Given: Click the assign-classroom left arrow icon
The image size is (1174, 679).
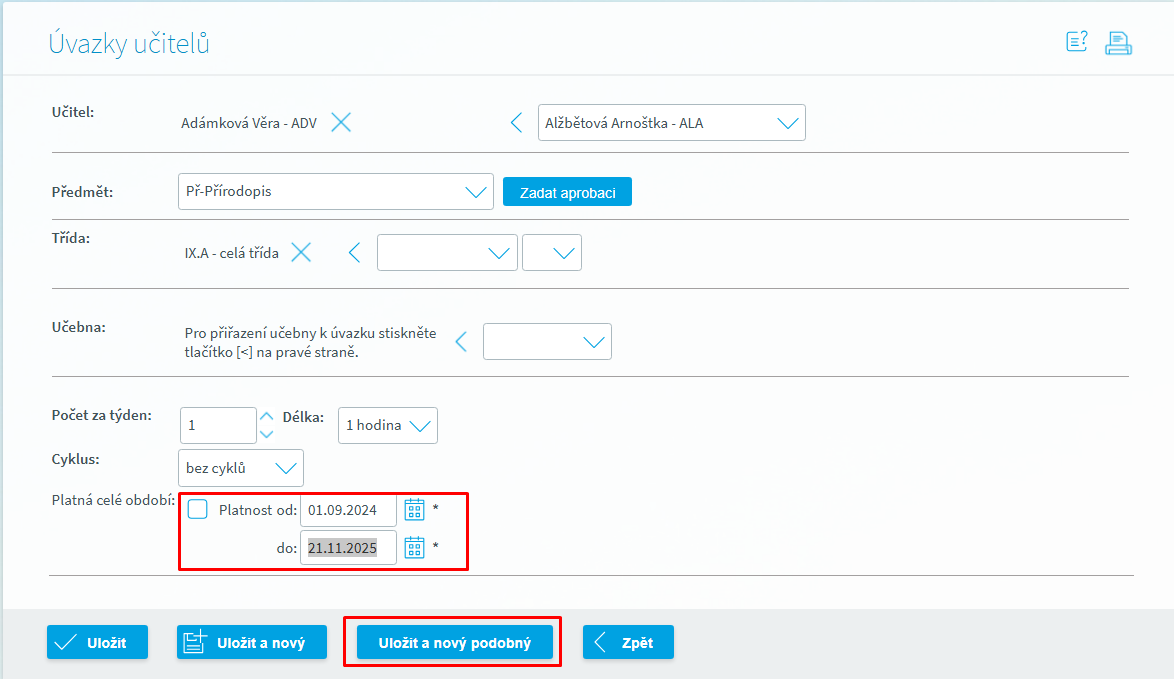Looking at the screenshot, I should point(461,342).
